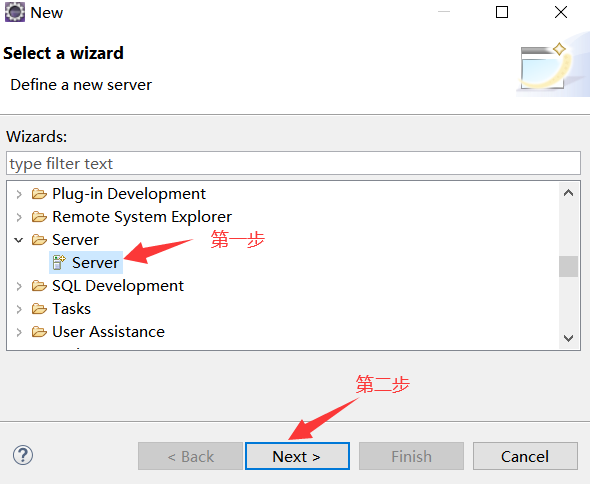Focus the type filter text field
The image size is (590, 484).
click(293, 163)
